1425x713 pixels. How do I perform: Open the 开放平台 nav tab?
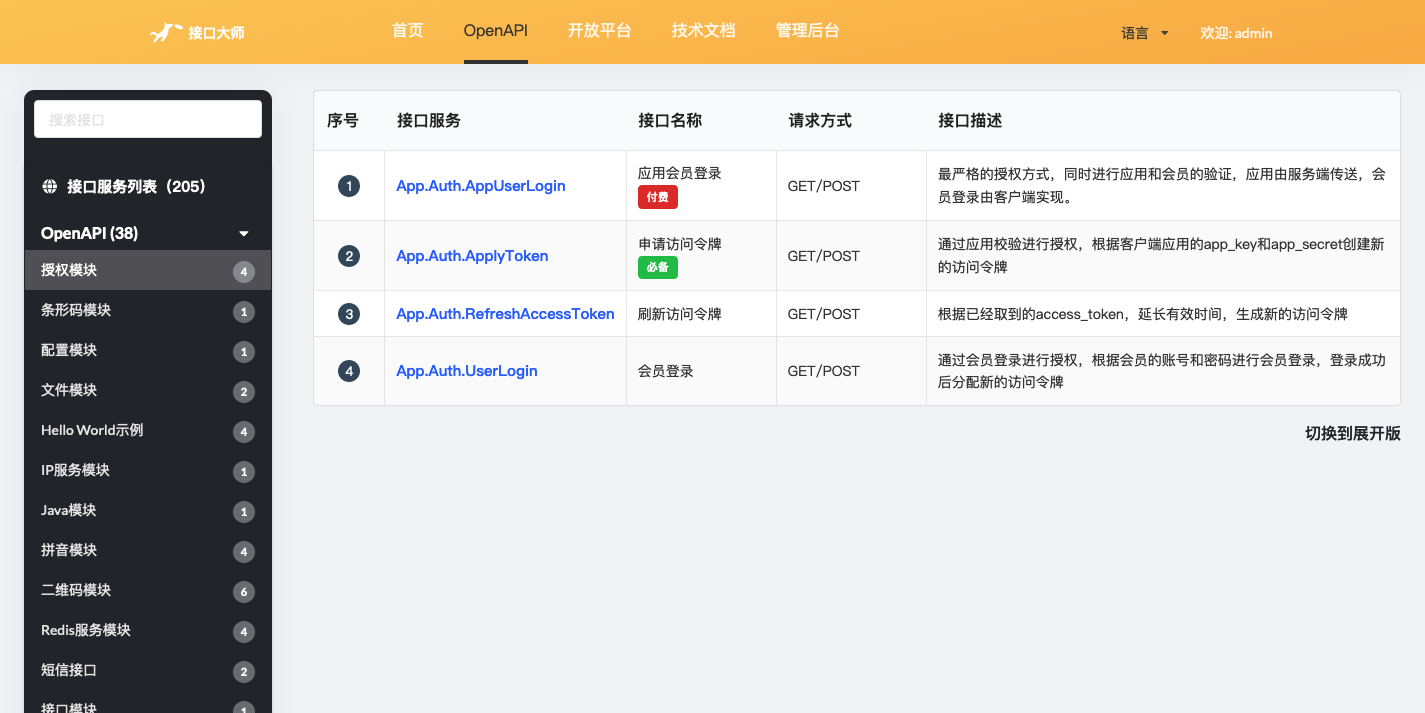(600, 31)
